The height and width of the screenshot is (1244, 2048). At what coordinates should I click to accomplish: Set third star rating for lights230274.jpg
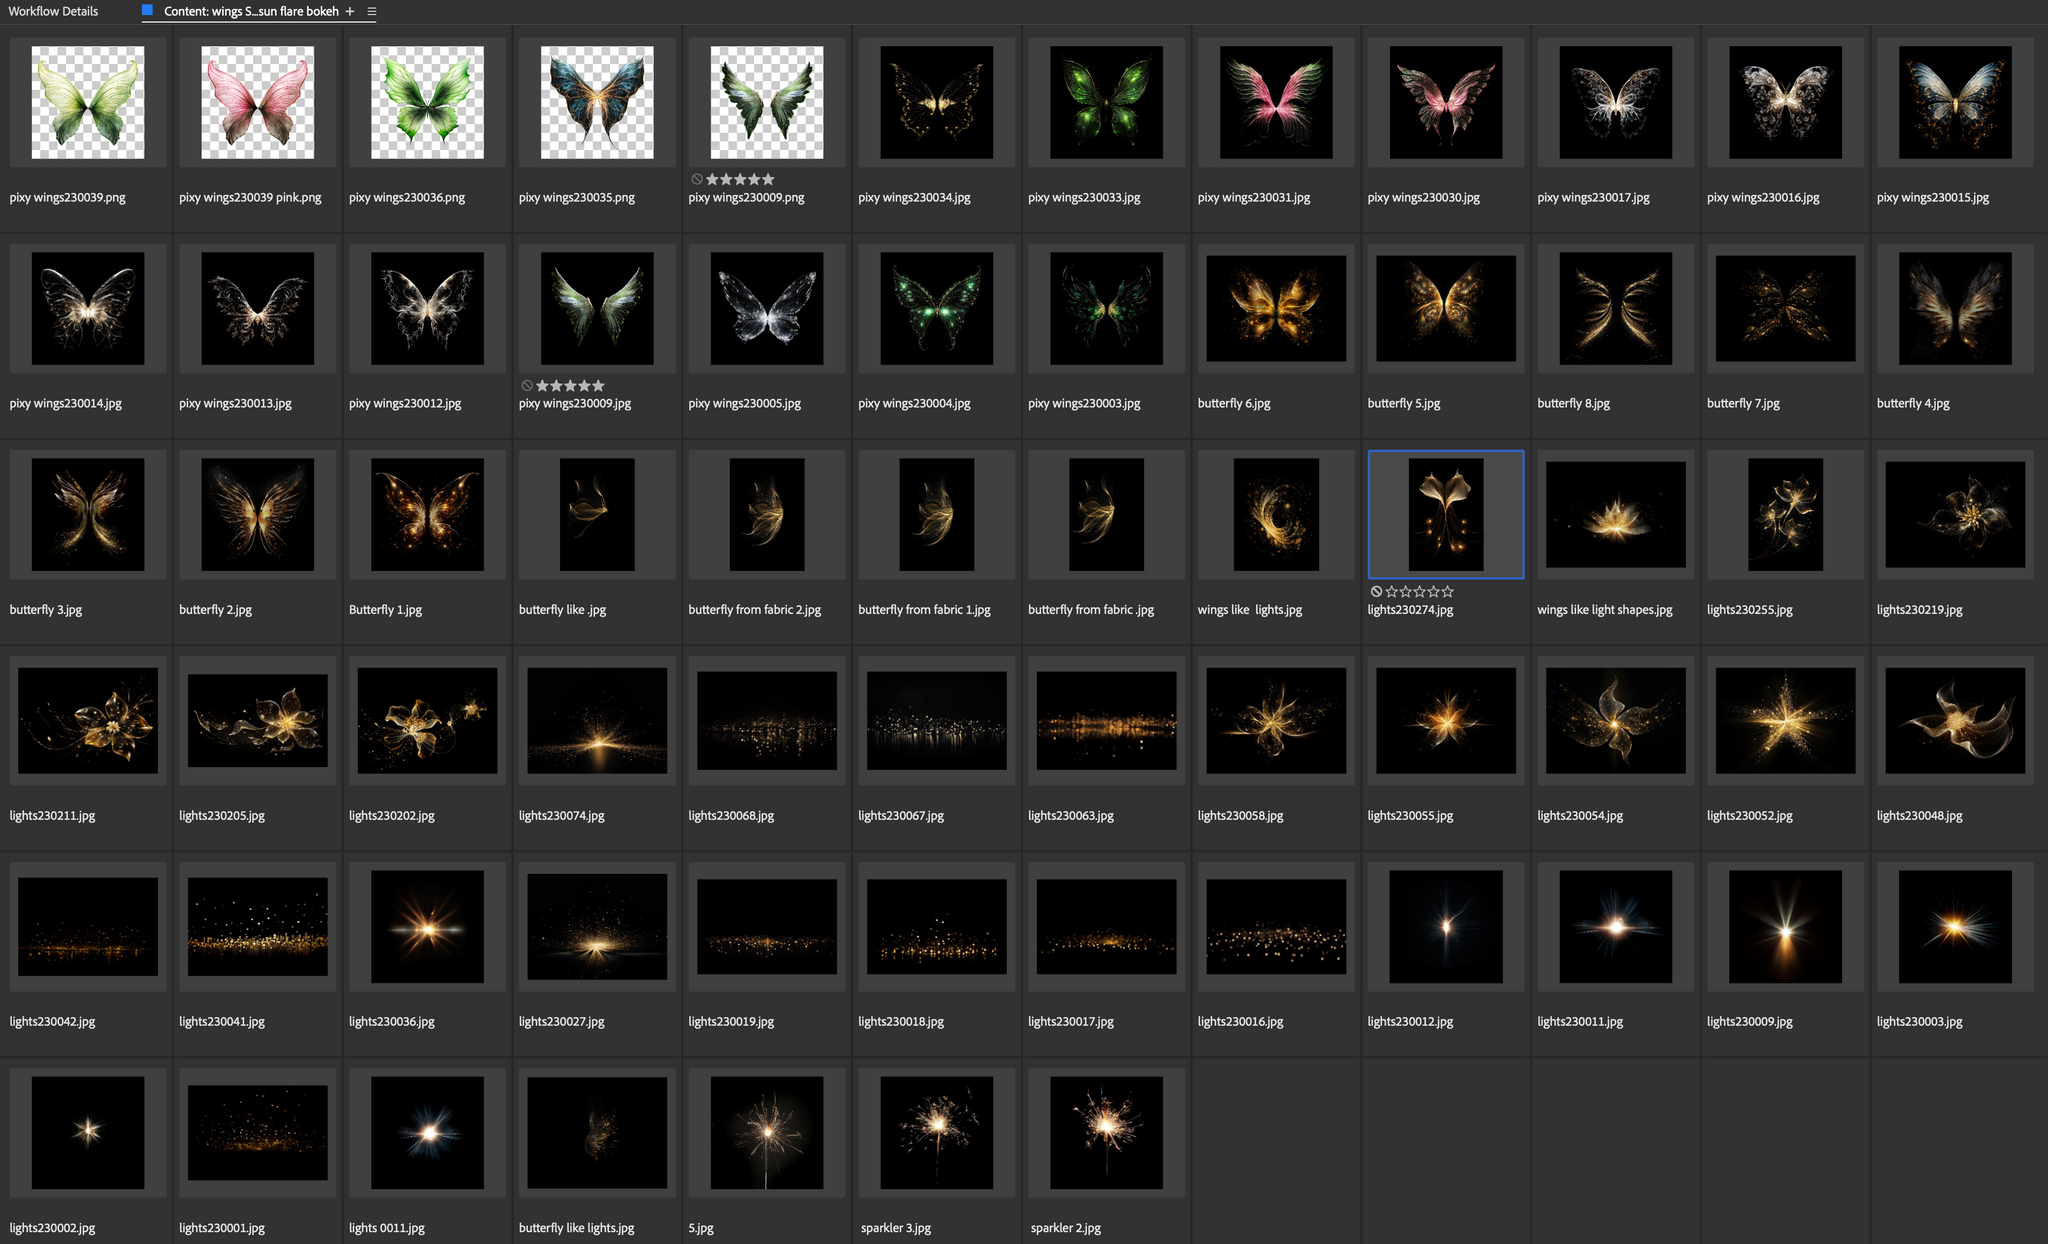1419,592
